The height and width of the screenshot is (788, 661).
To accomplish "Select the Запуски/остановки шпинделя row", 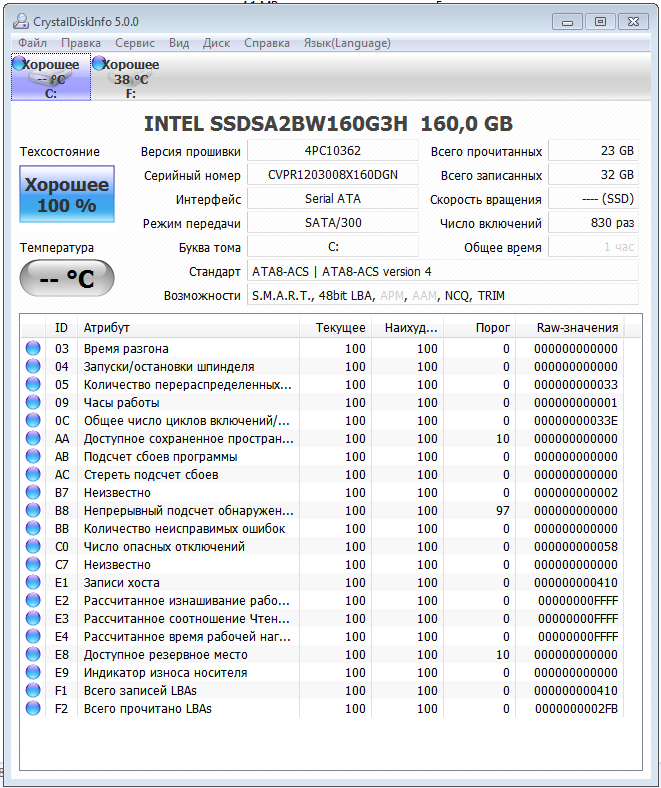I will click(x=324, y=366).
